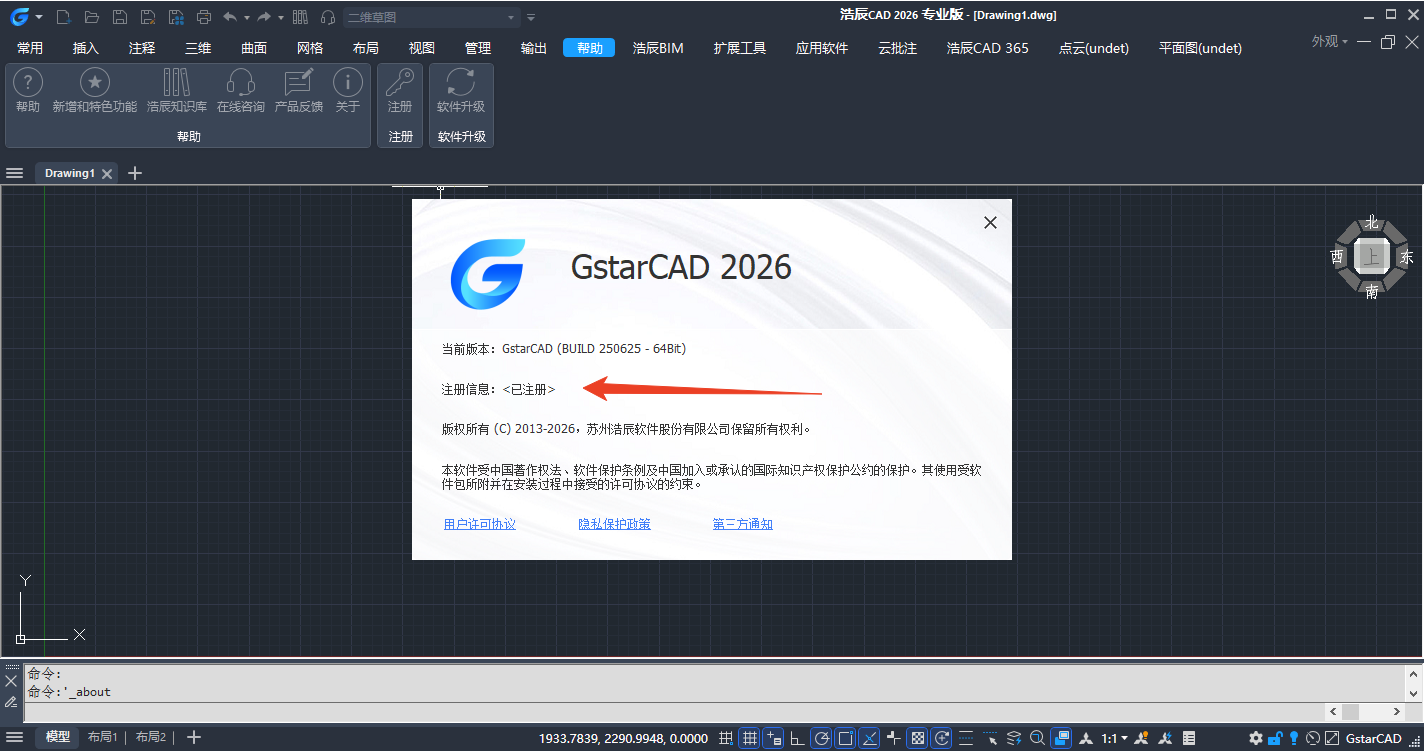Open 浩辰知识库 books icon in ribbon
Screen dimensions: 1424x751
[x=177, y=83]
